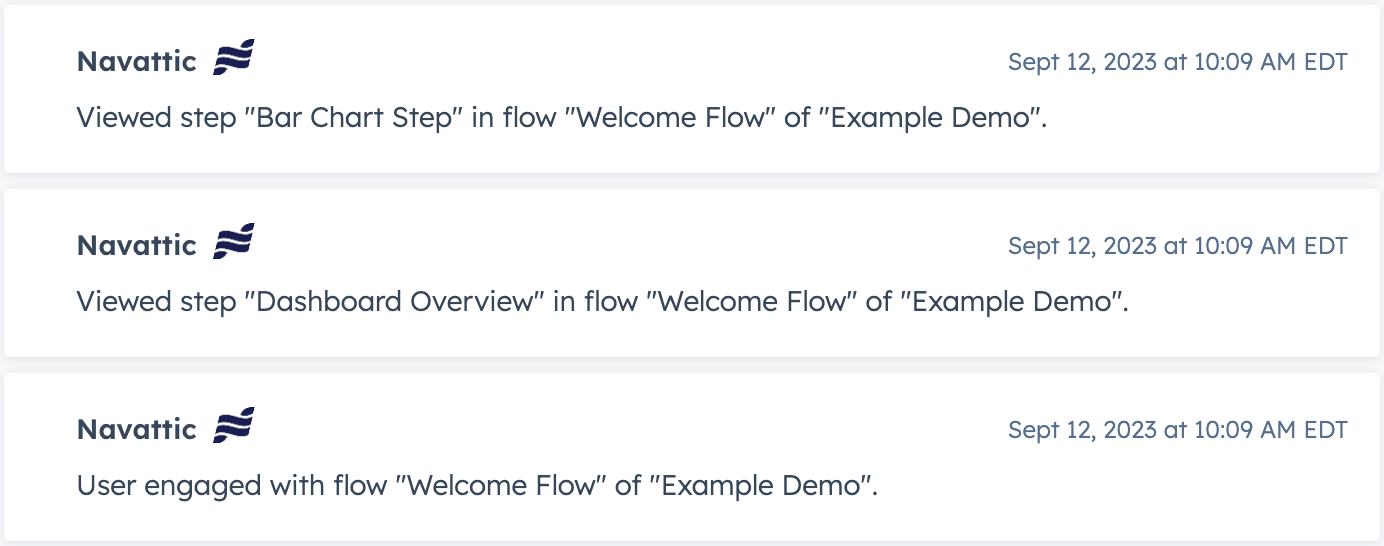Click the timestamp of the Bar Chart Step event
This screenshot has width=1384, height=546.
click(x=1178, y=62)
